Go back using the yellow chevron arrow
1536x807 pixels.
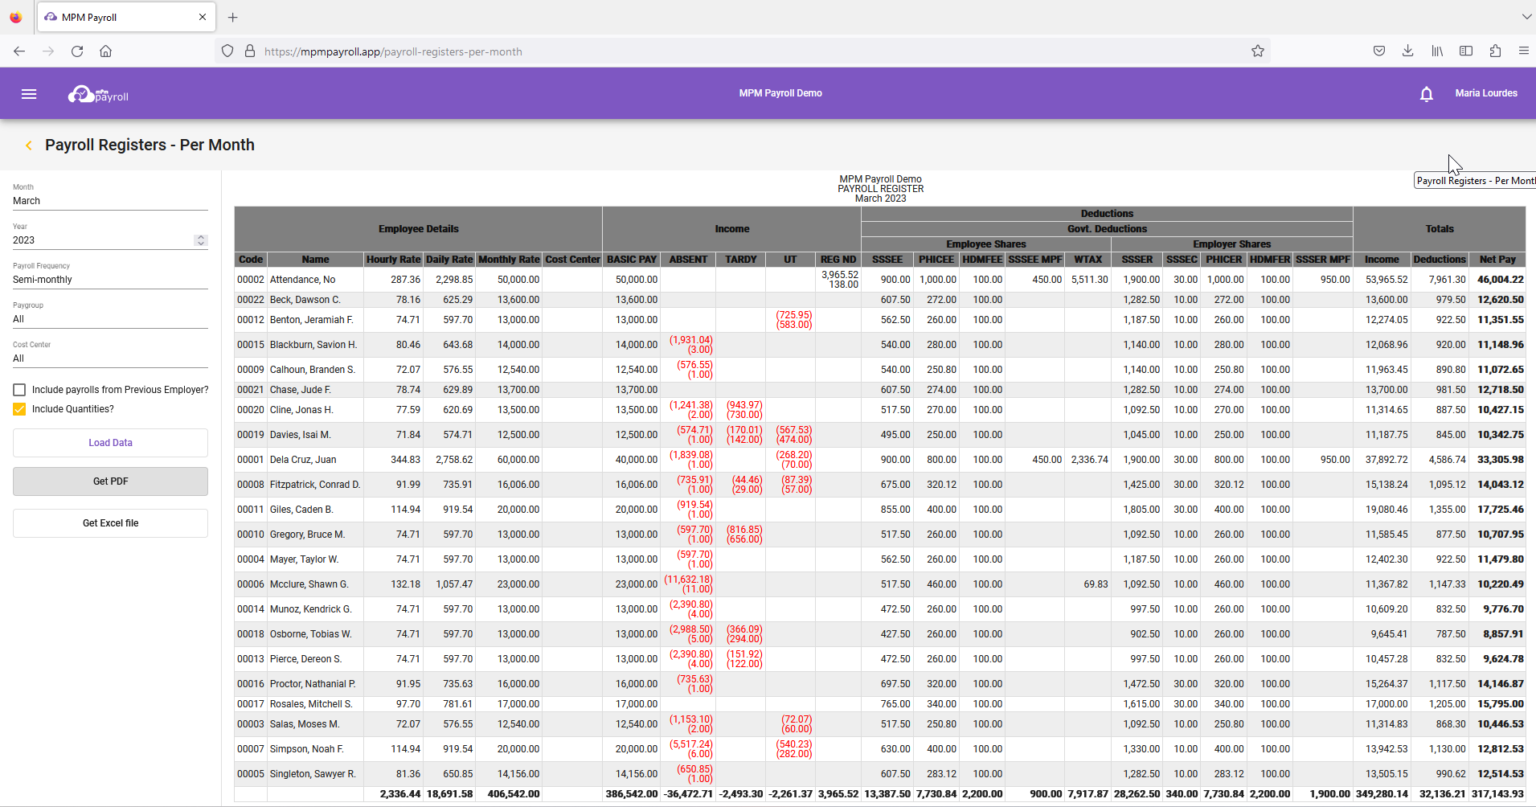point(28,146)
